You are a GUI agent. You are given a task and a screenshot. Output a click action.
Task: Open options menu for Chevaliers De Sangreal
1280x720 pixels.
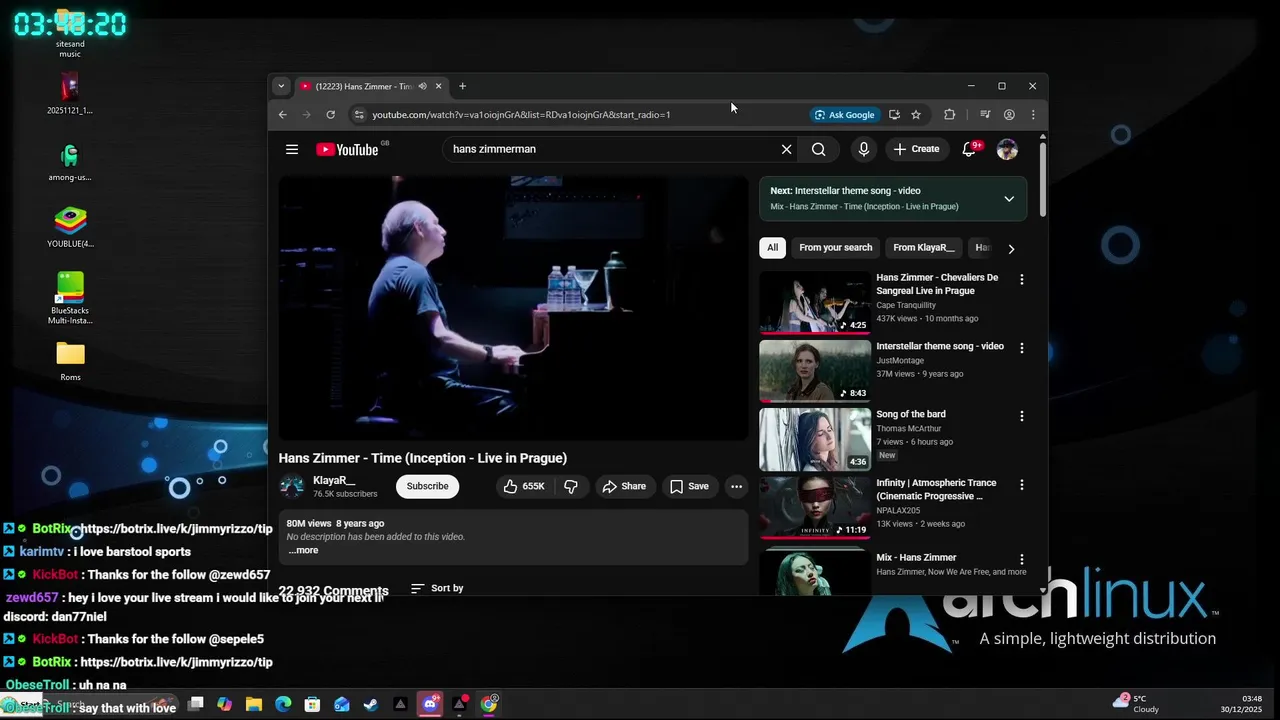[x=1021, y=280]
